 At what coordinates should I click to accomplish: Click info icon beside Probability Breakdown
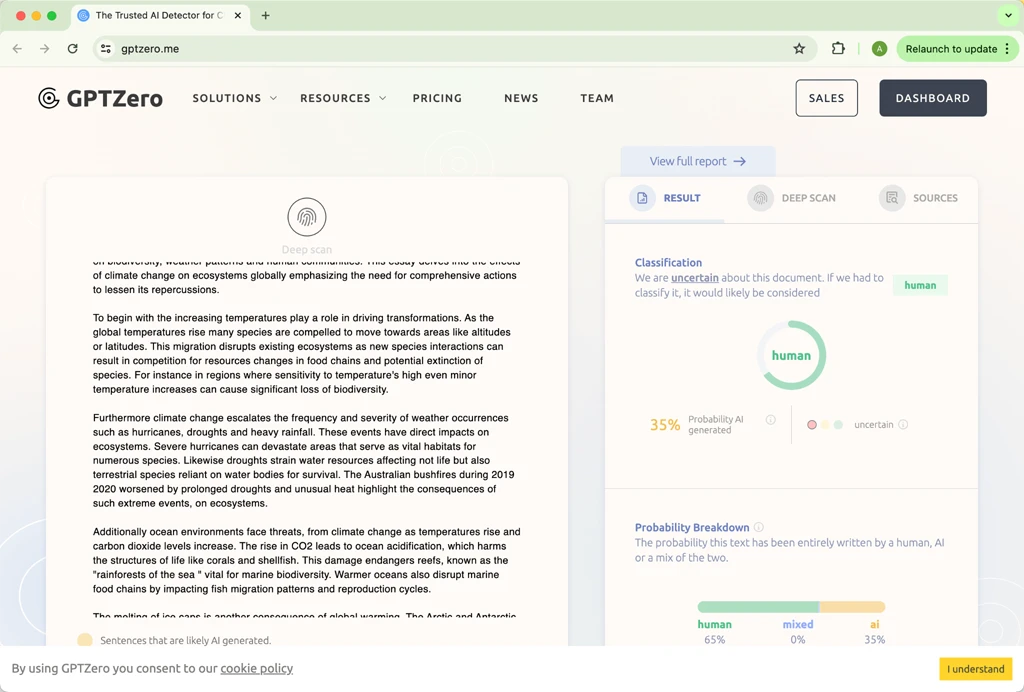click(x=759, y=527)
